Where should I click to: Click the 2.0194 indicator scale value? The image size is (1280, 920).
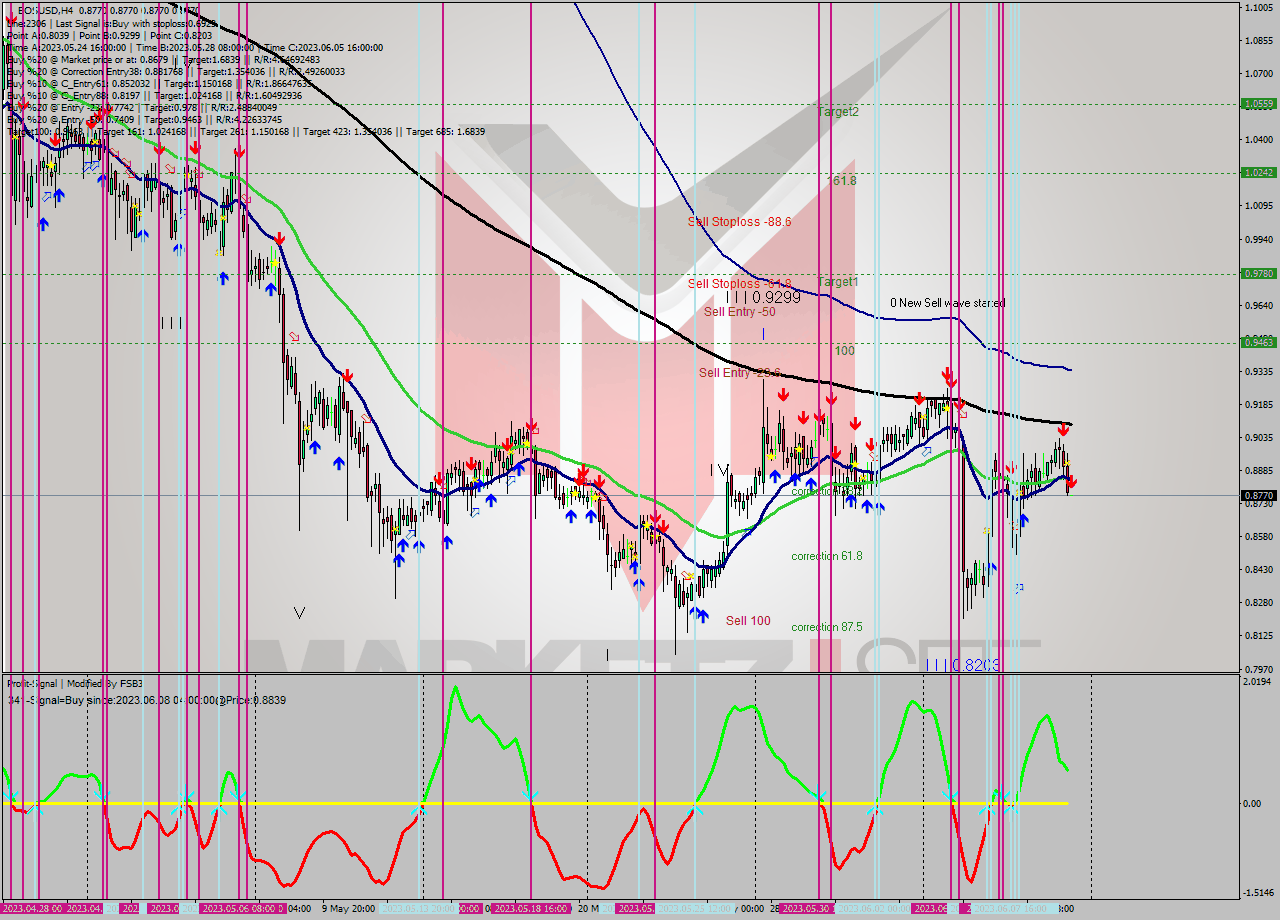(x=1257, y=682)
